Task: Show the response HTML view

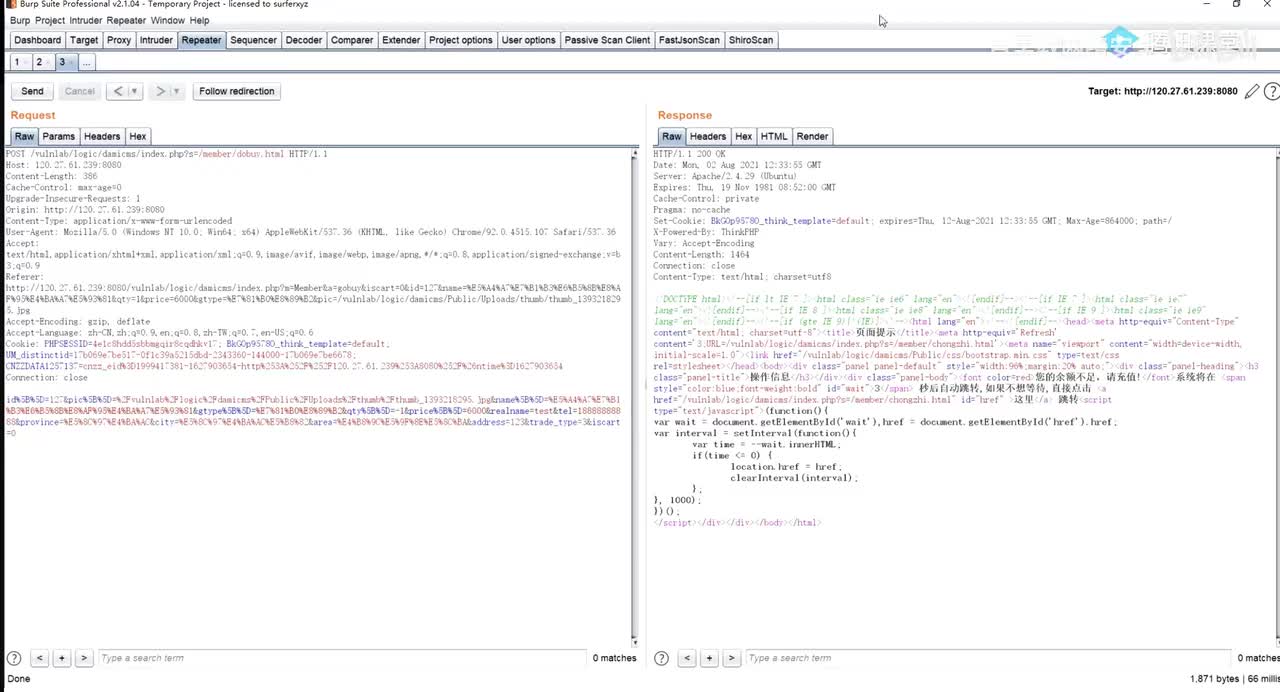Action: click(774, 136)
